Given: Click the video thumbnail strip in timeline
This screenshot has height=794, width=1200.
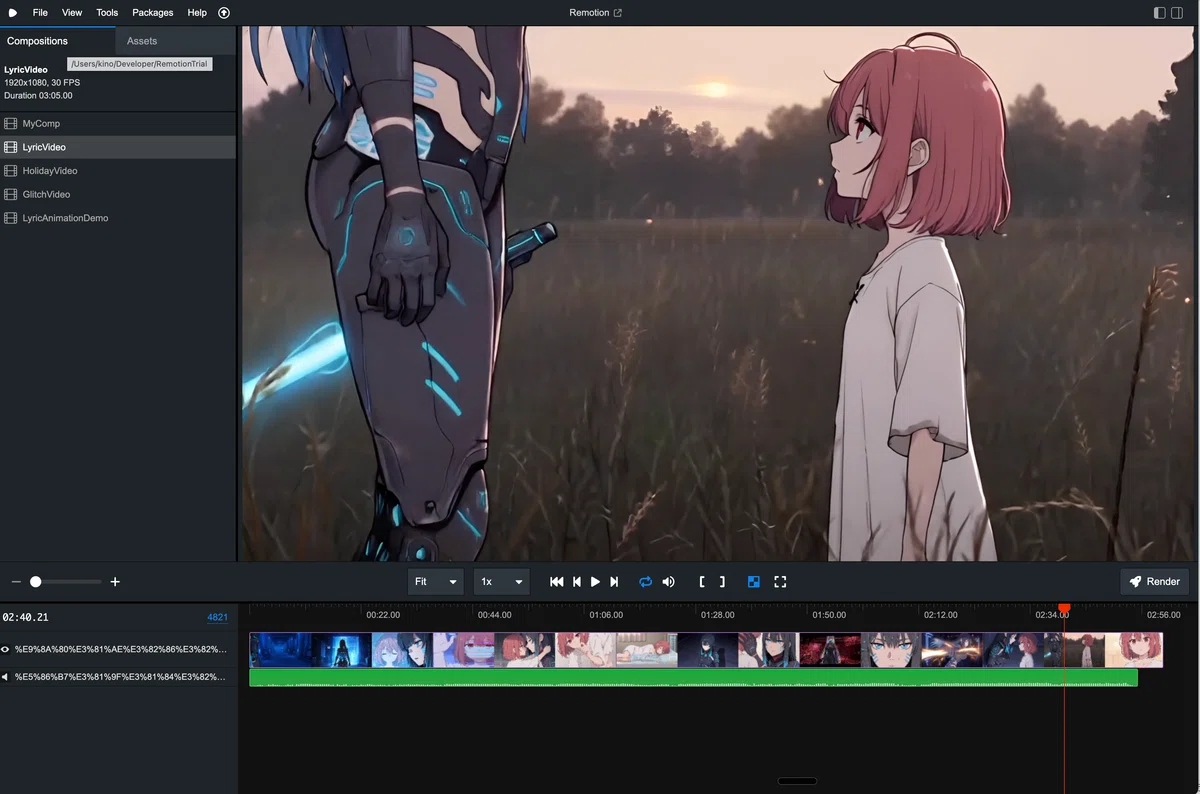Looking at the screenshot, I should coord(706,650).
